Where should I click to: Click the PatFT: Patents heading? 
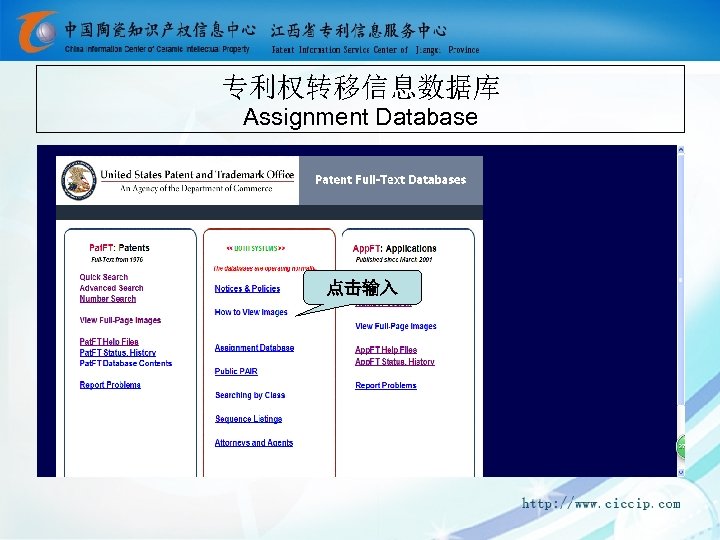(x=119, y=248)
